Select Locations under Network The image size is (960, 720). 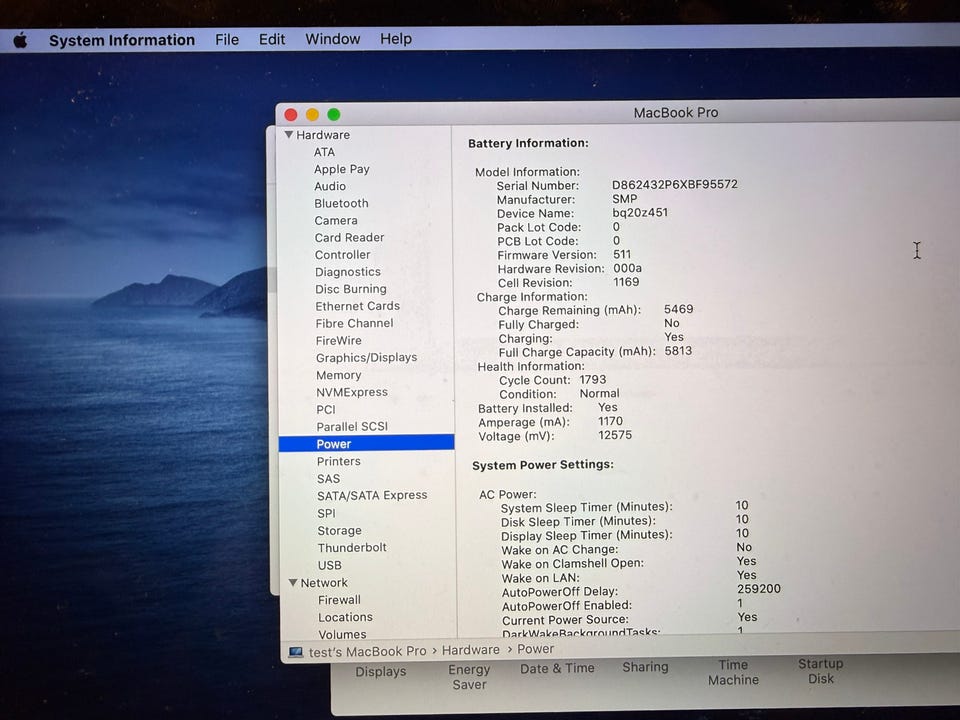(345, 617)
